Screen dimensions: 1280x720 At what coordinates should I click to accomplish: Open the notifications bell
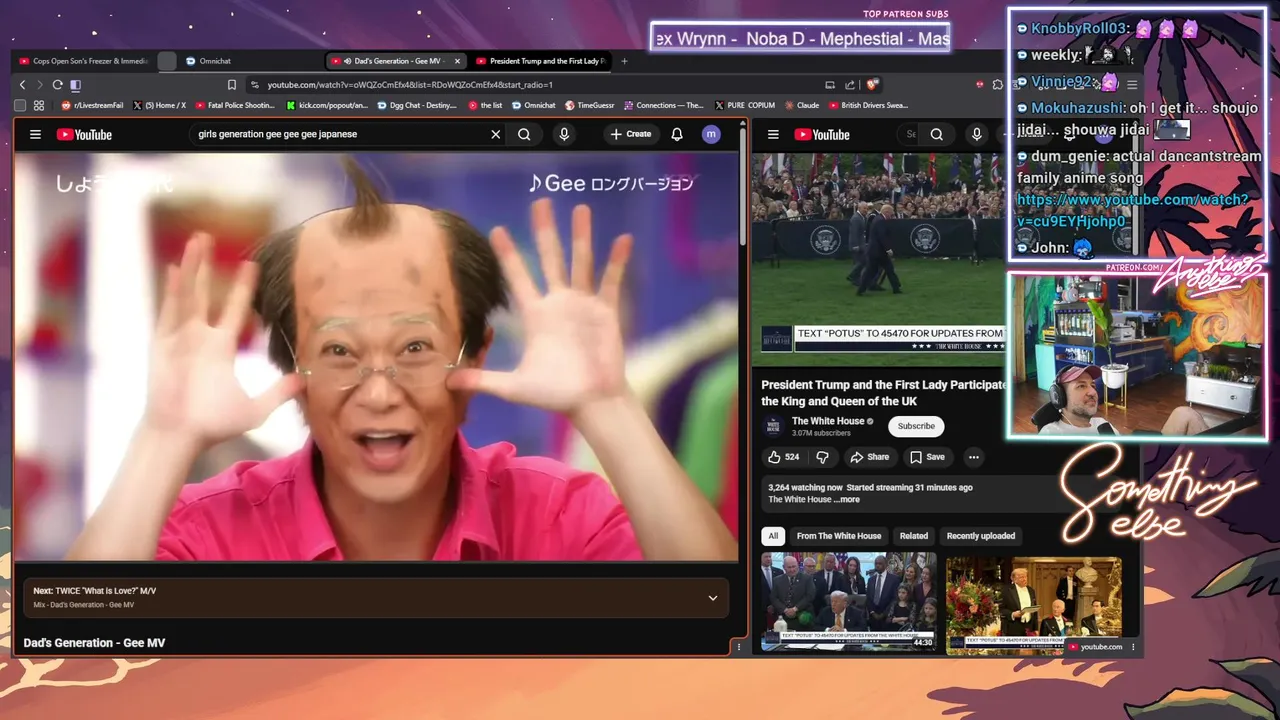point(677,134)
